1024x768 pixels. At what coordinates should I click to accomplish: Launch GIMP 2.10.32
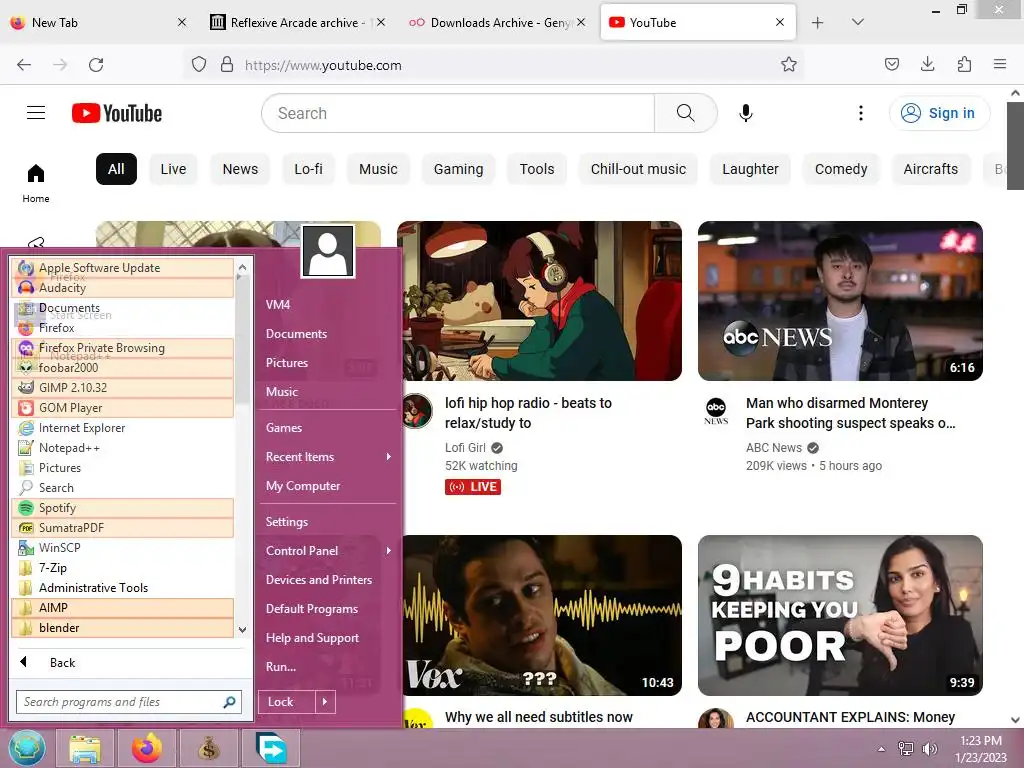point(123,388)
